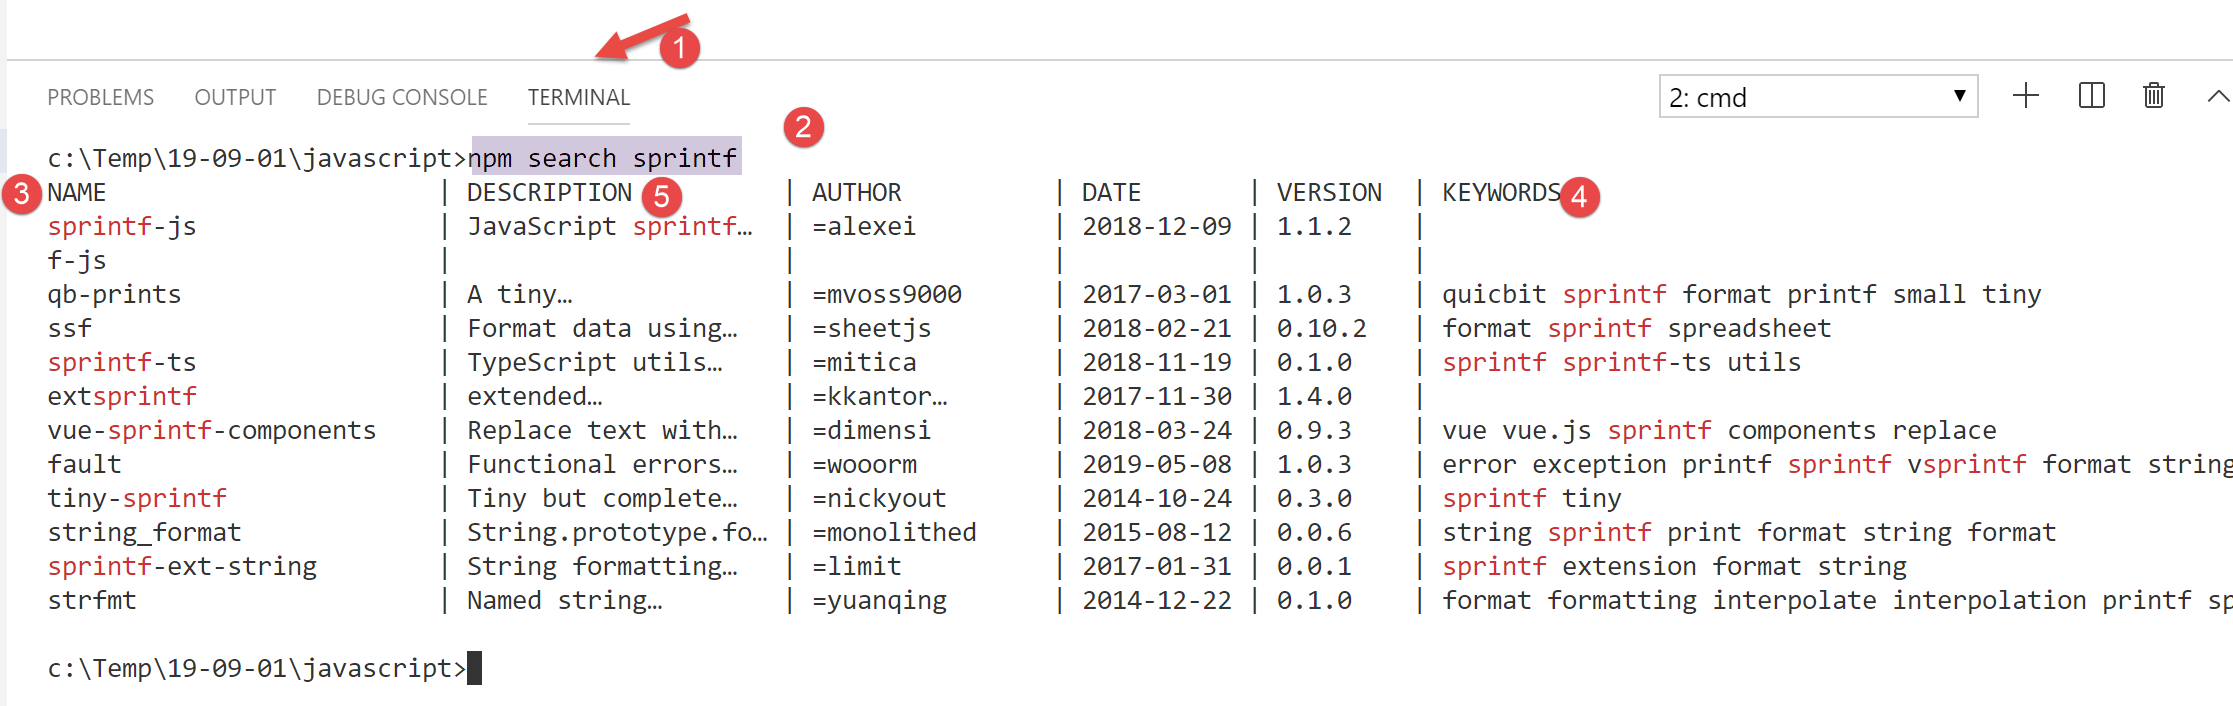
Task: Click the red annotation badge numbered 3
Action: click(21, 193)
